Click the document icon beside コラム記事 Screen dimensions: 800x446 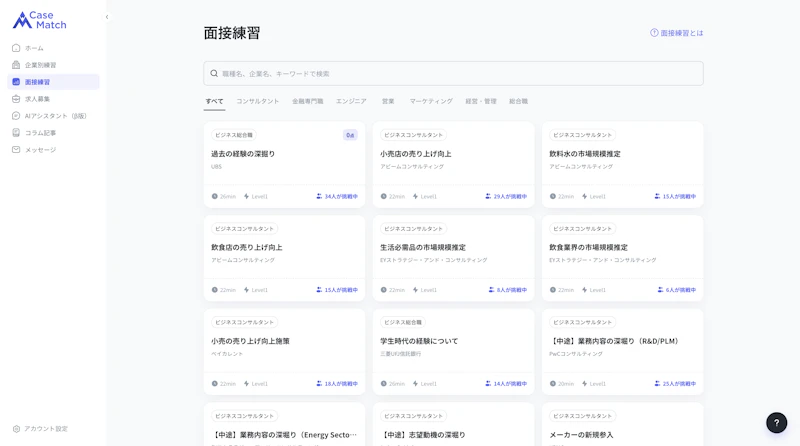[16, 133]
